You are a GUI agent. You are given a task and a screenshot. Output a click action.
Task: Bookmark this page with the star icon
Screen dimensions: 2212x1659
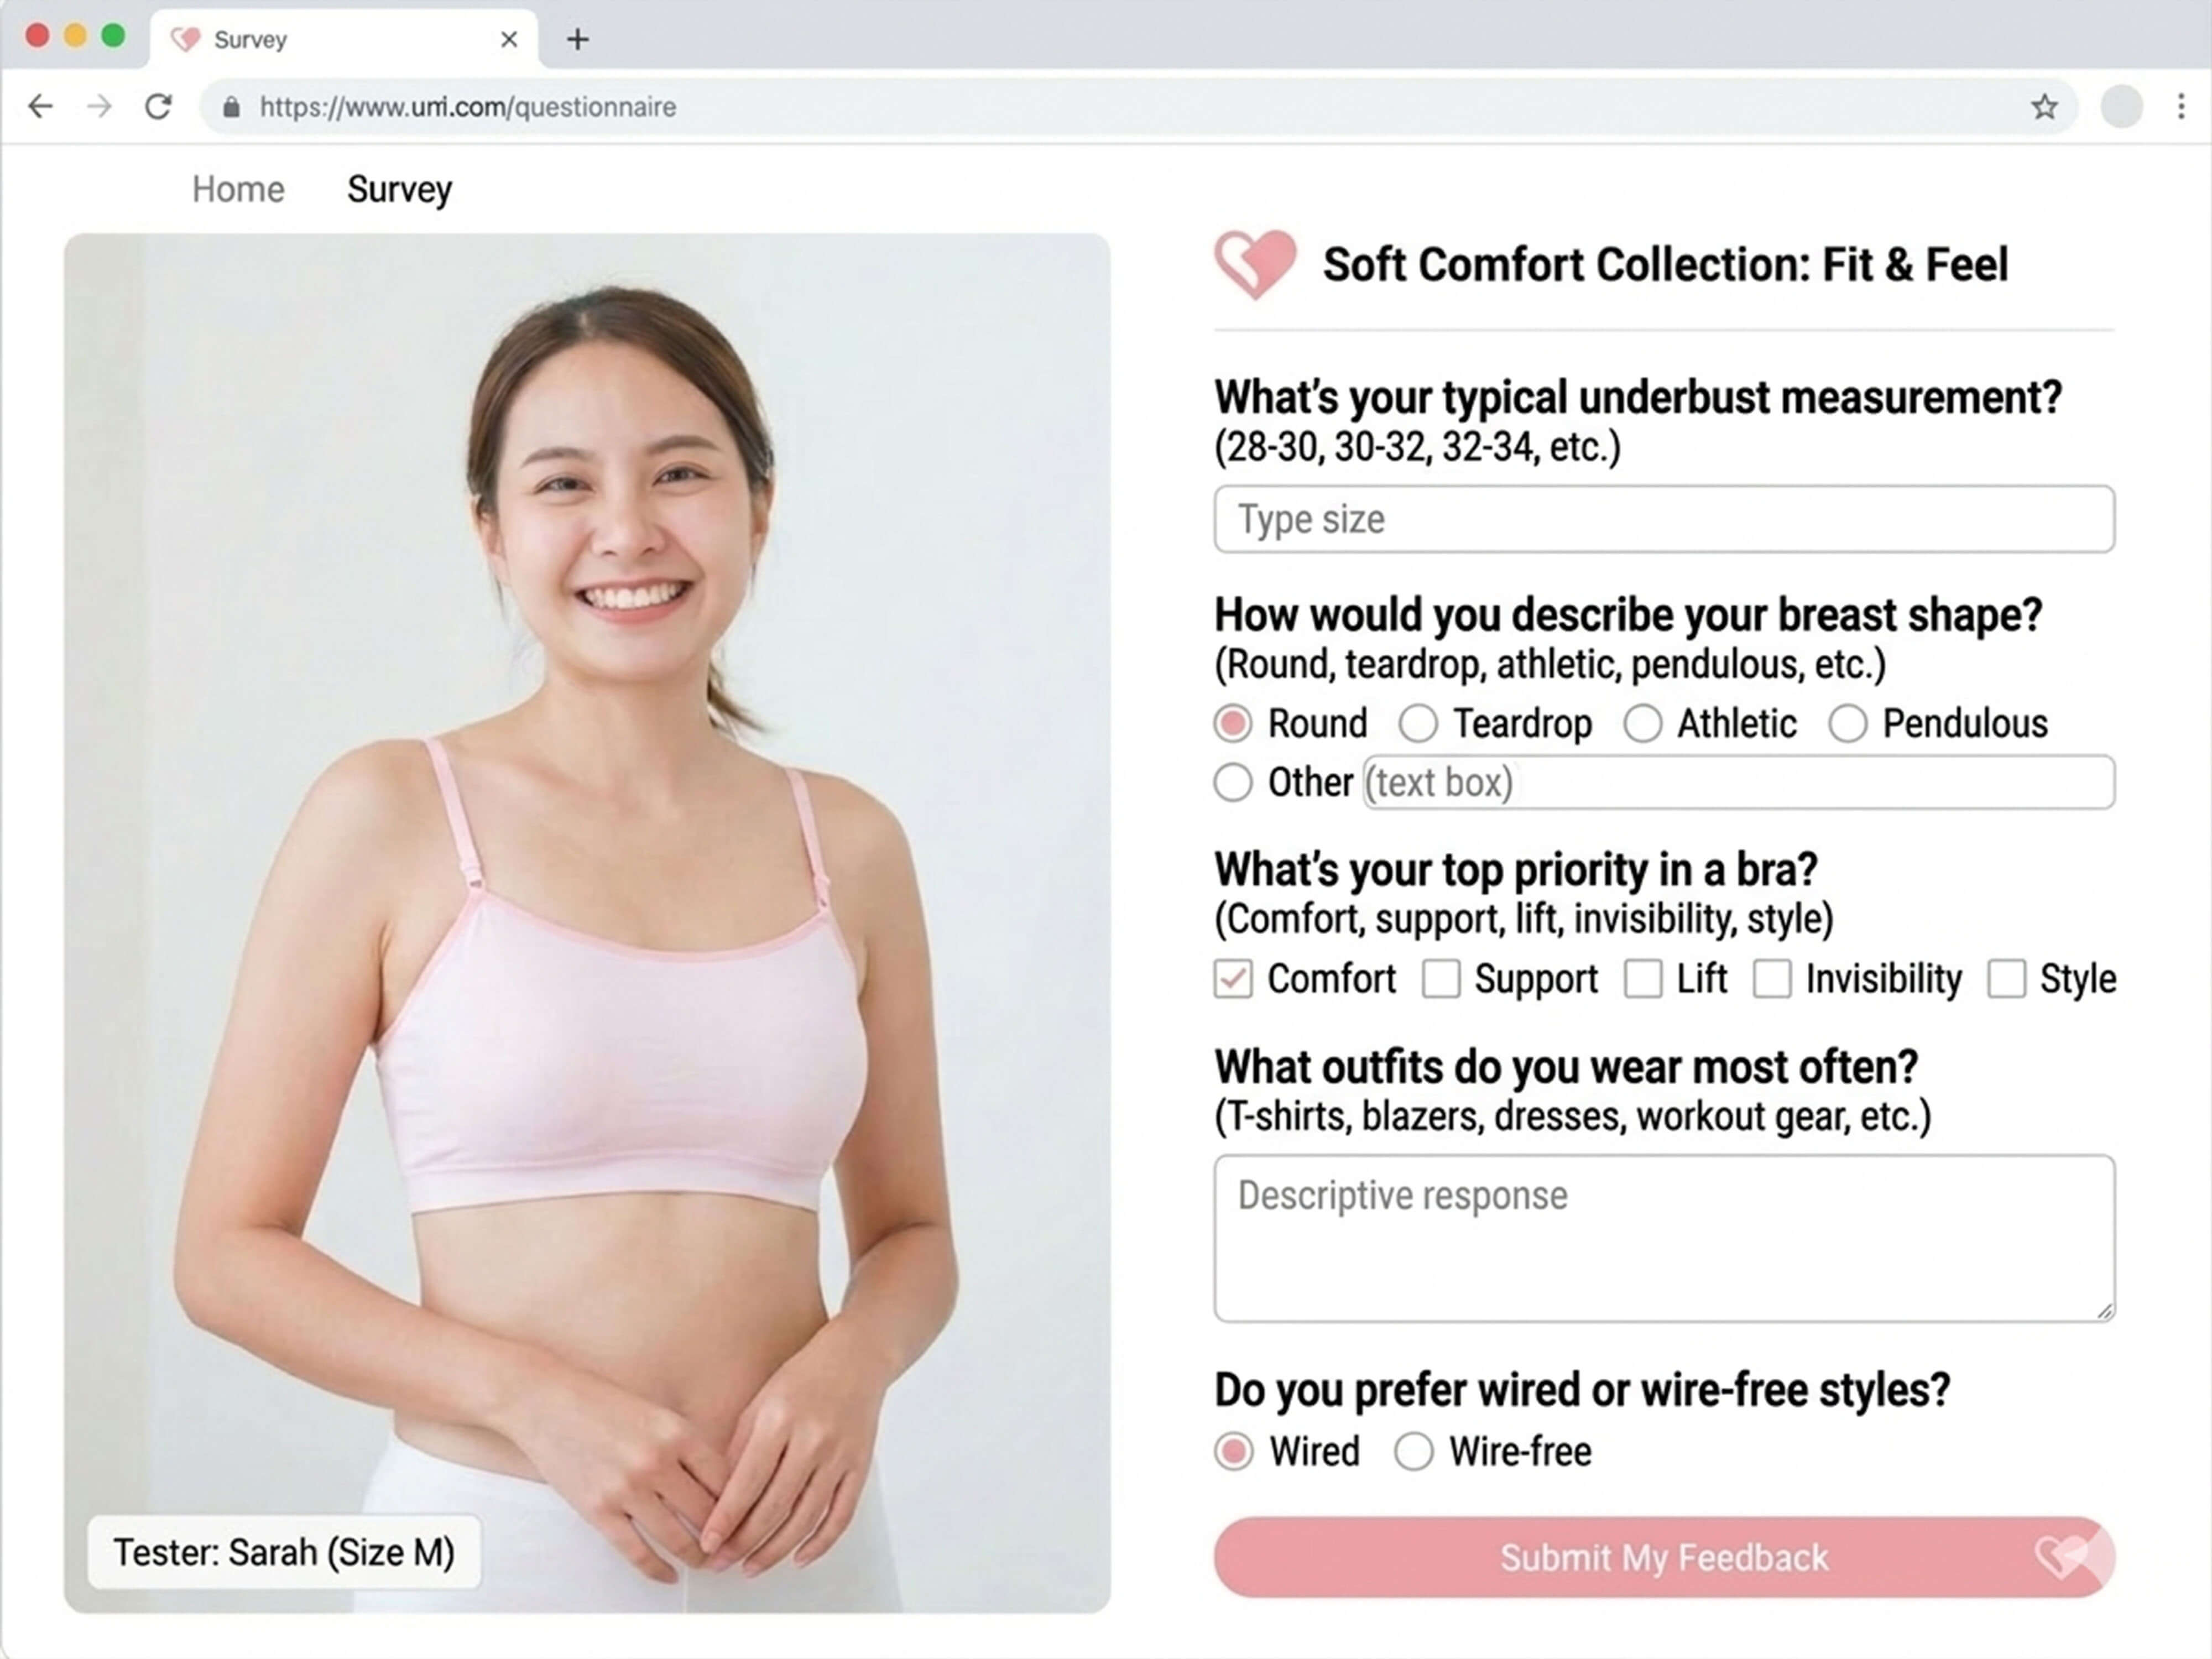pyautogui.click(x=2044, y=107)
